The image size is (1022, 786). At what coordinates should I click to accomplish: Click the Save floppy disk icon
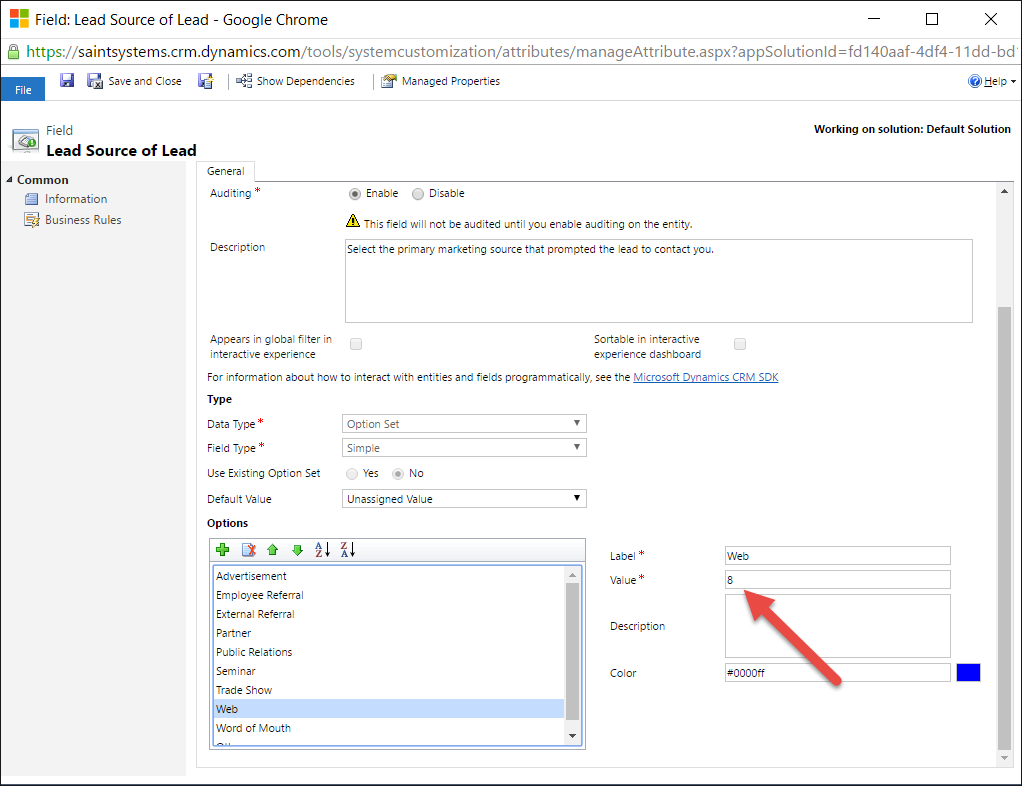(x=67, y=81)
